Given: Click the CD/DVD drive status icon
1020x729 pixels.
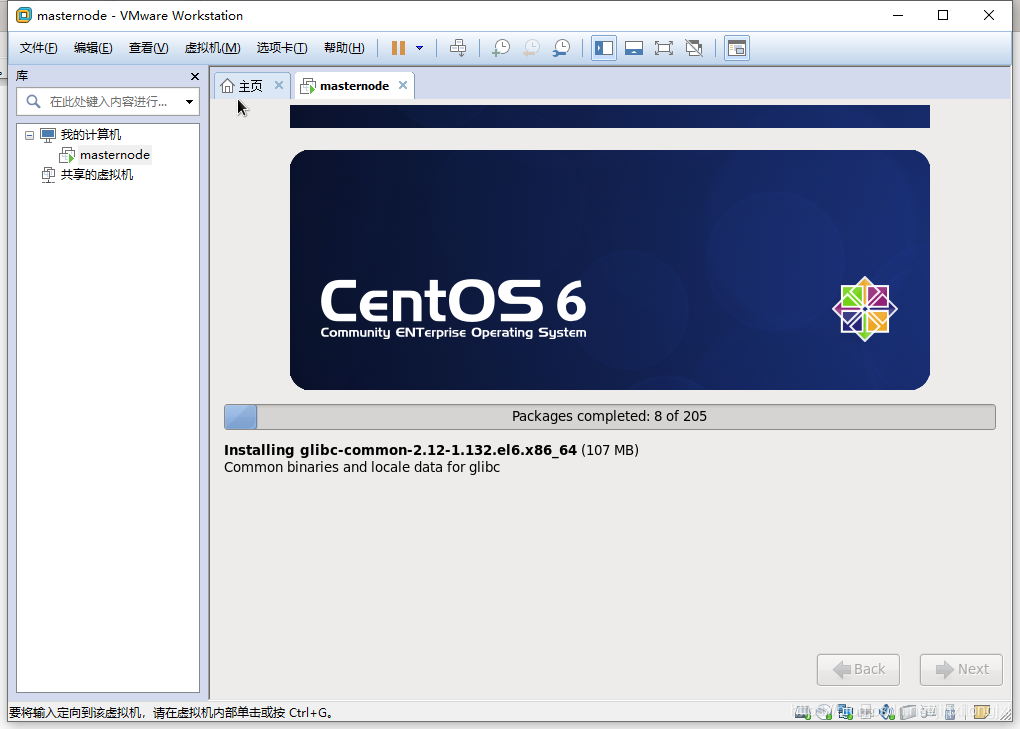Looking at the screenshot, I should click(x=824, y=712).
